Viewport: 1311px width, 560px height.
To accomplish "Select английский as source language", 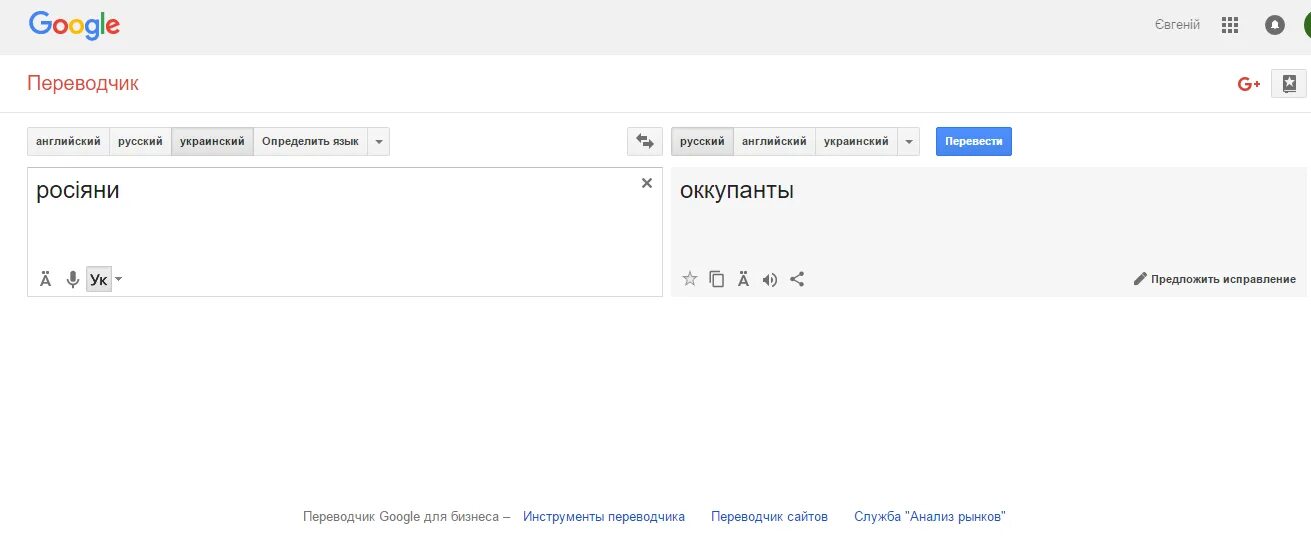I will (x=68, y=142).
